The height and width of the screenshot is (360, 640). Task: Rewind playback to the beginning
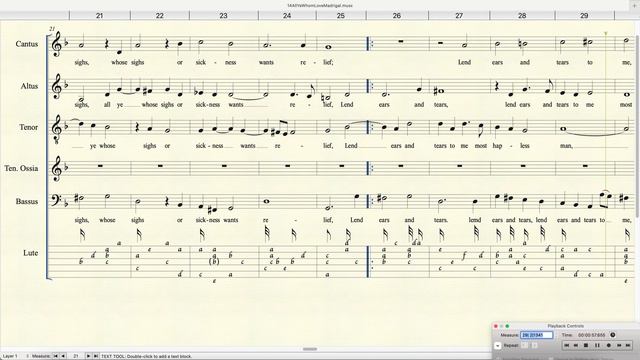tap(567, 345)
